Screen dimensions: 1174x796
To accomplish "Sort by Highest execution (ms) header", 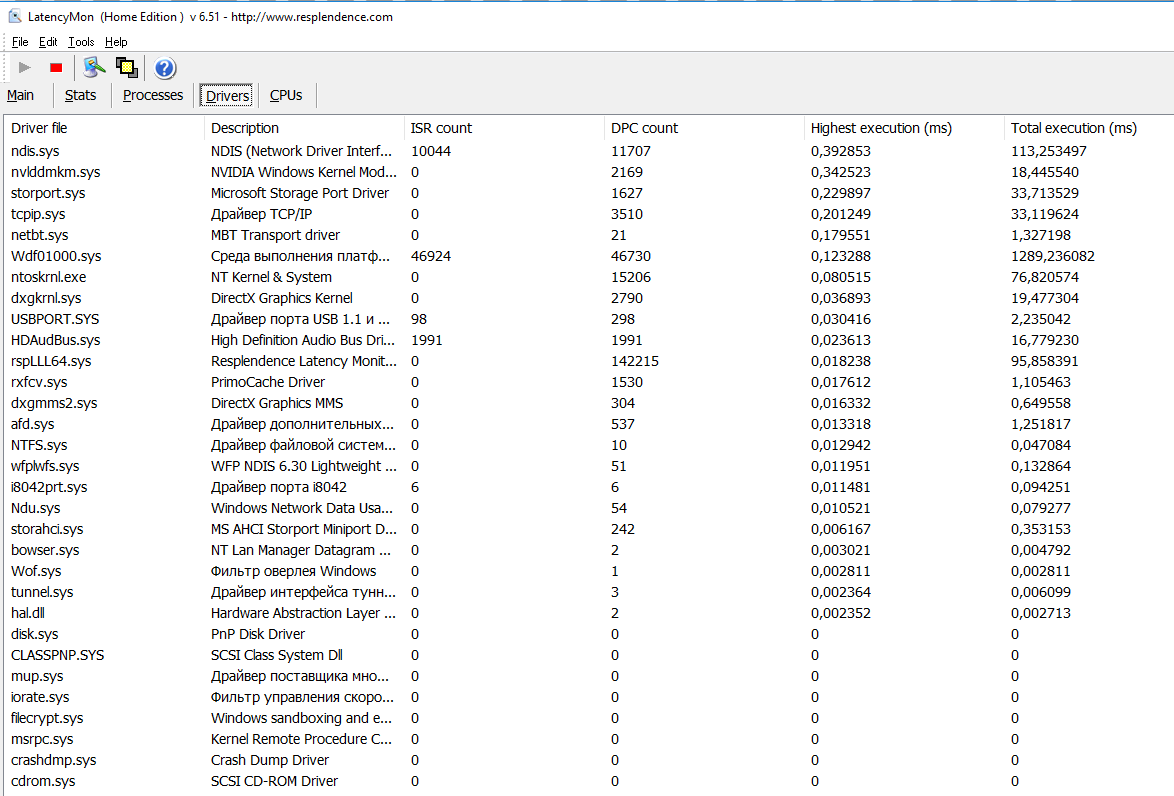I will click(903, 128).
